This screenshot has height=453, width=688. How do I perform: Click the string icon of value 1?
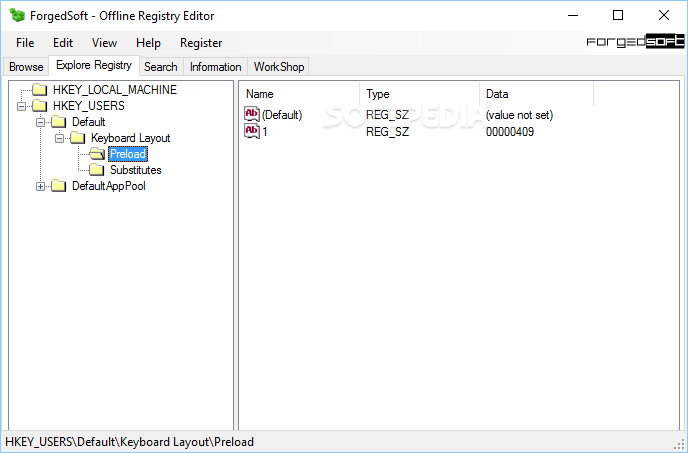(x=252, y=130)
